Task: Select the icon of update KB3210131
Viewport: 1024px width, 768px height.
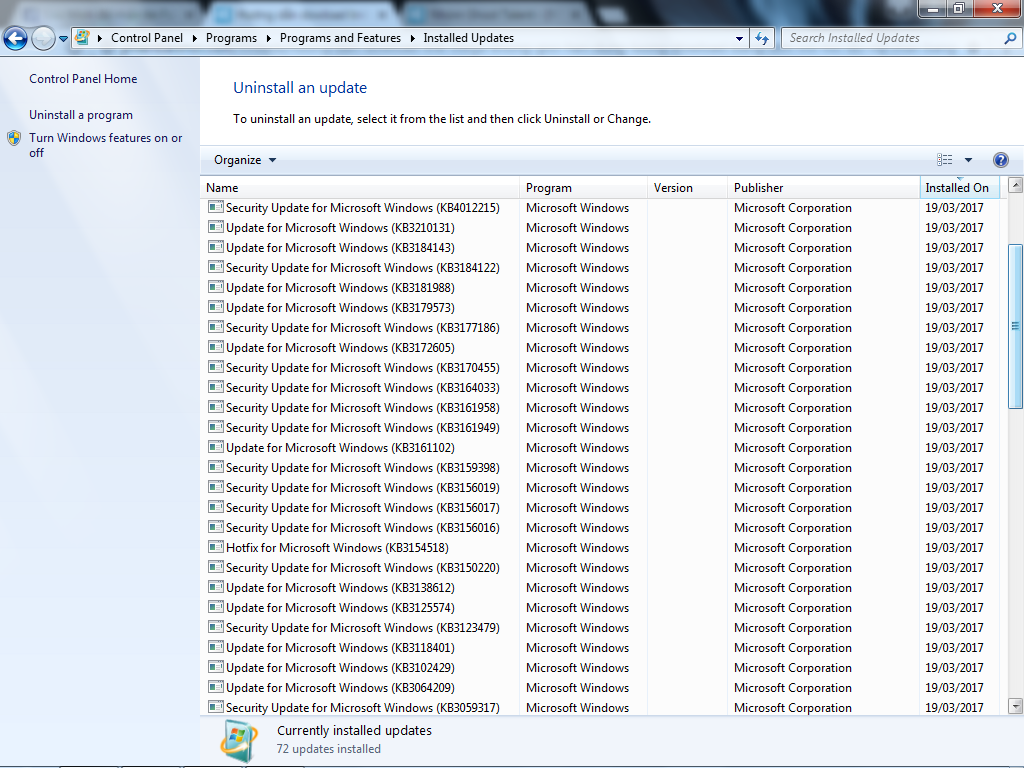Action: 216,227
